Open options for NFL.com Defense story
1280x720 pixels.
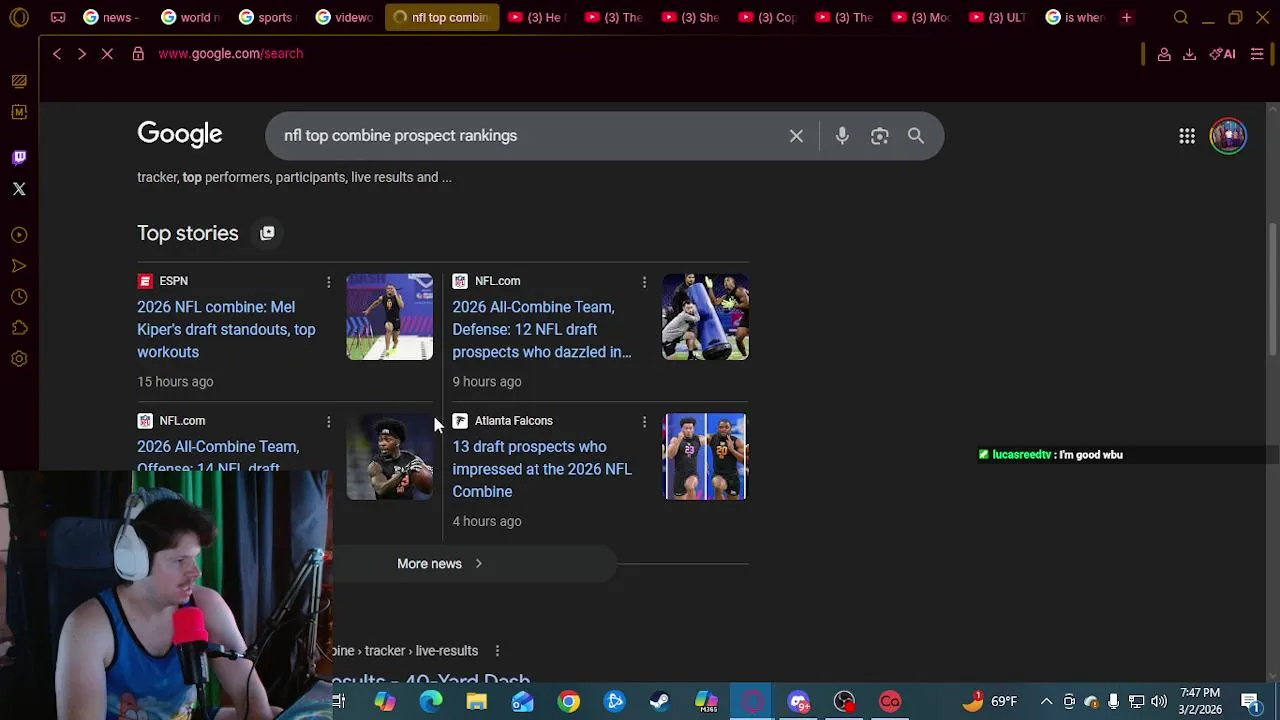tap(644, 282)
